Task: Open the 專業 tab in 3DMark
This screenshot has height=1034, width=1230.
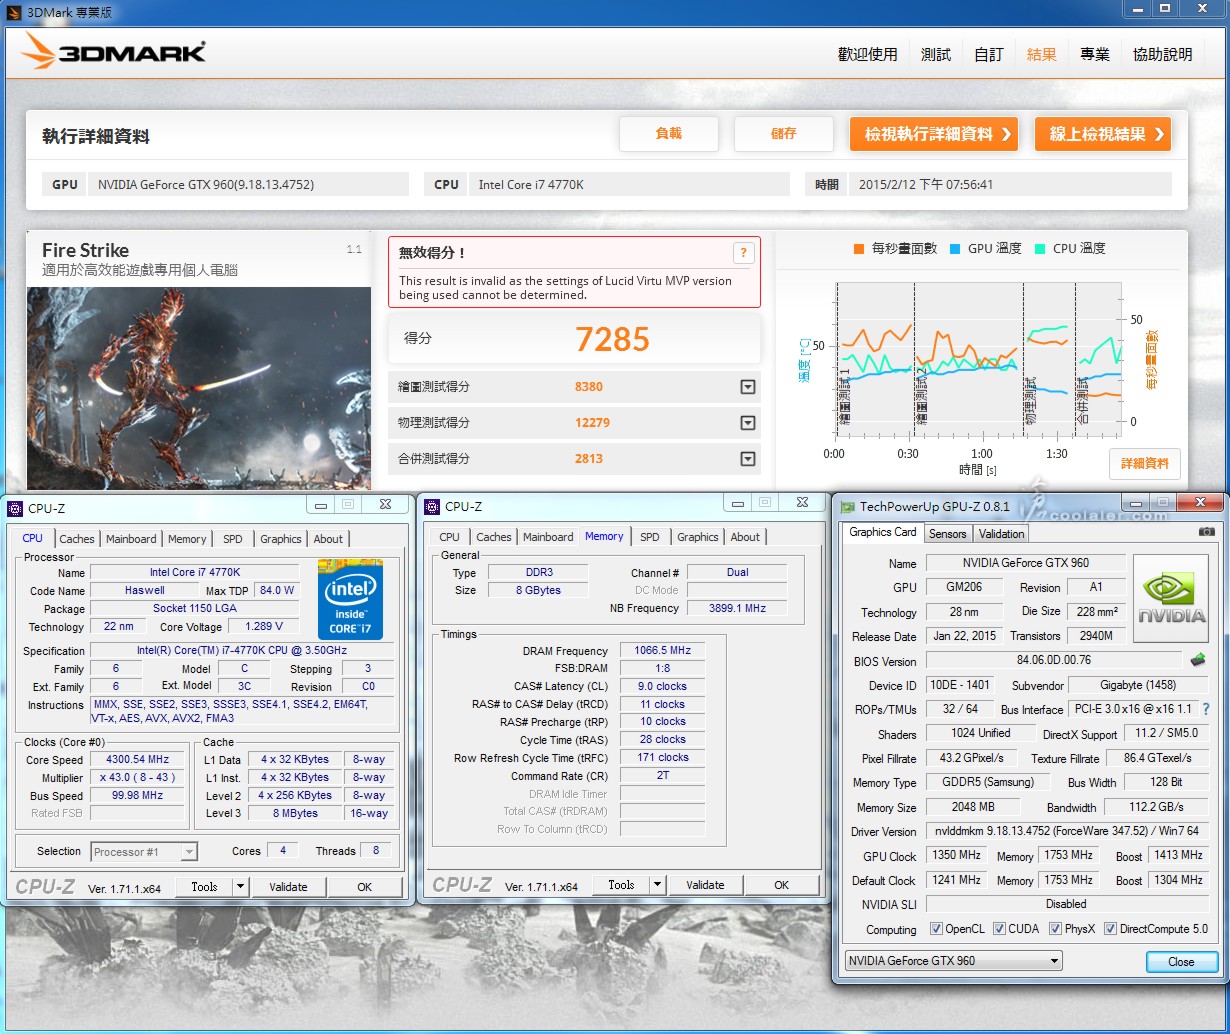Action: click(x=1095, y=54)
